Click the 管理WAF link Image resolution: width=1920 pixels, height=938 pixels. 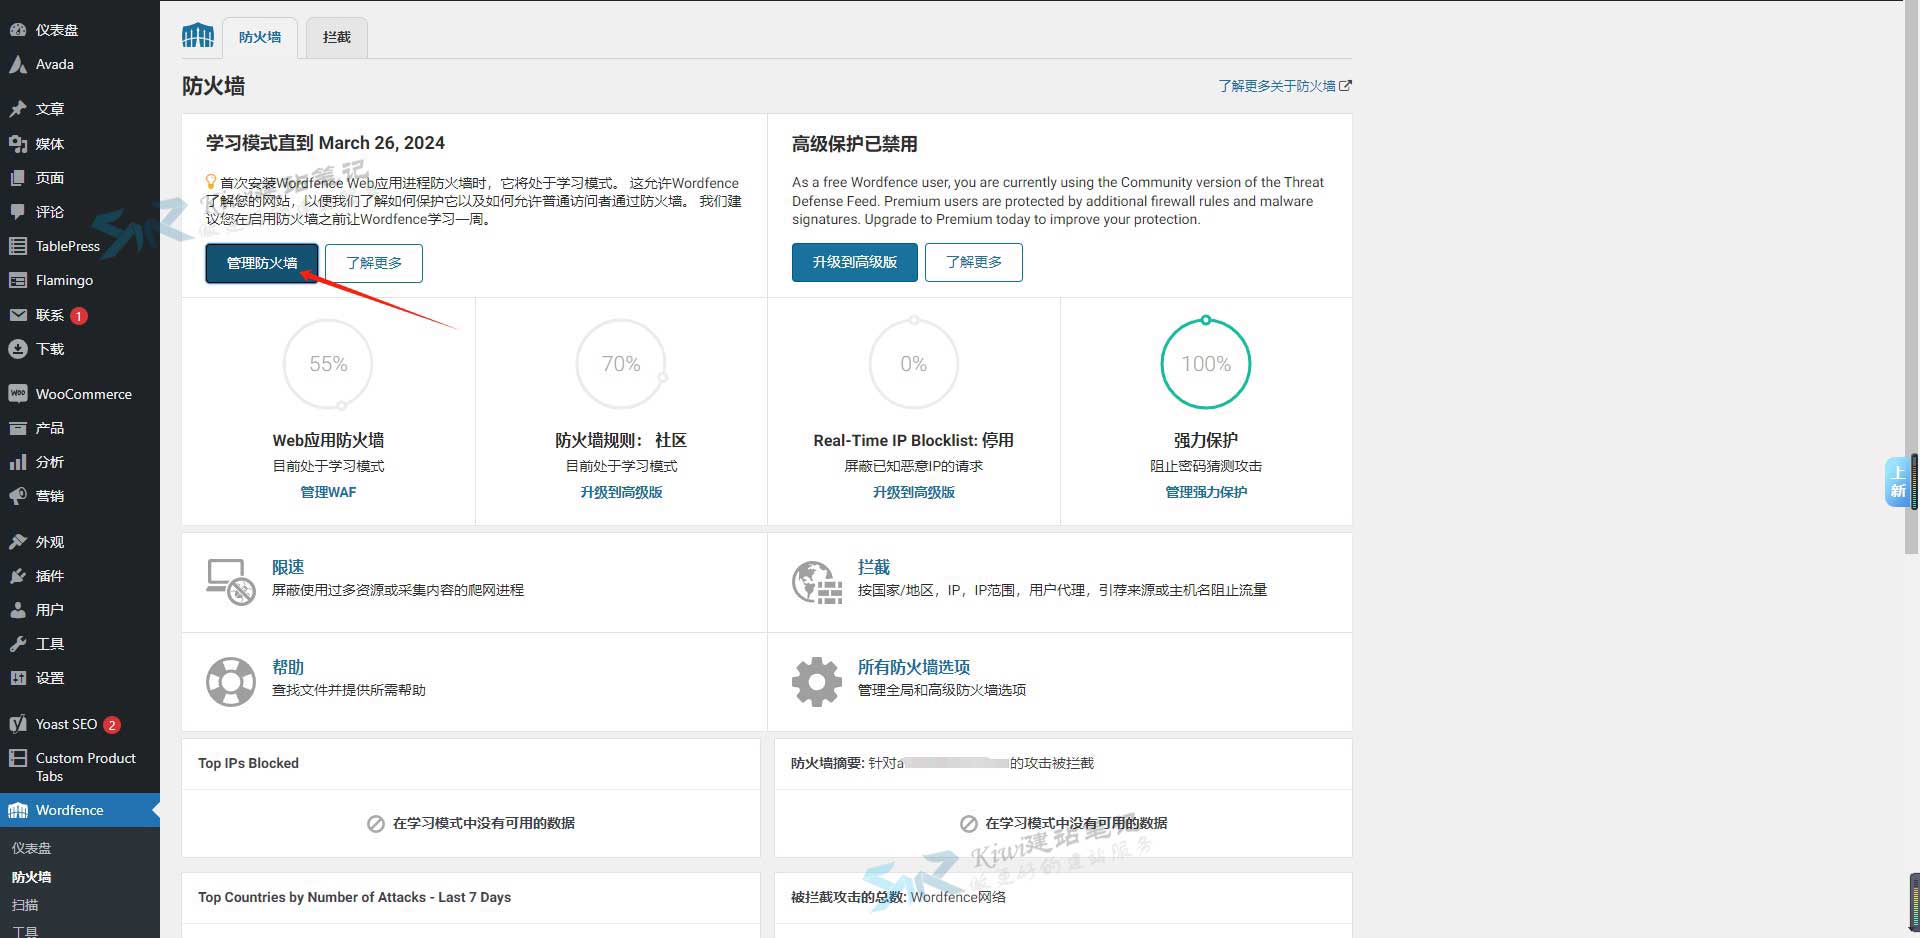(x=328, y=492)
